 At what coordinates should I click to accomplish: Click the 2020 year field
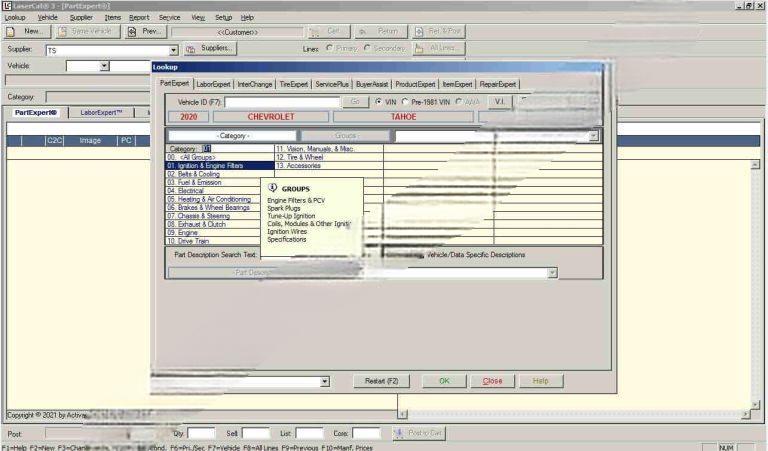[189, 117]
